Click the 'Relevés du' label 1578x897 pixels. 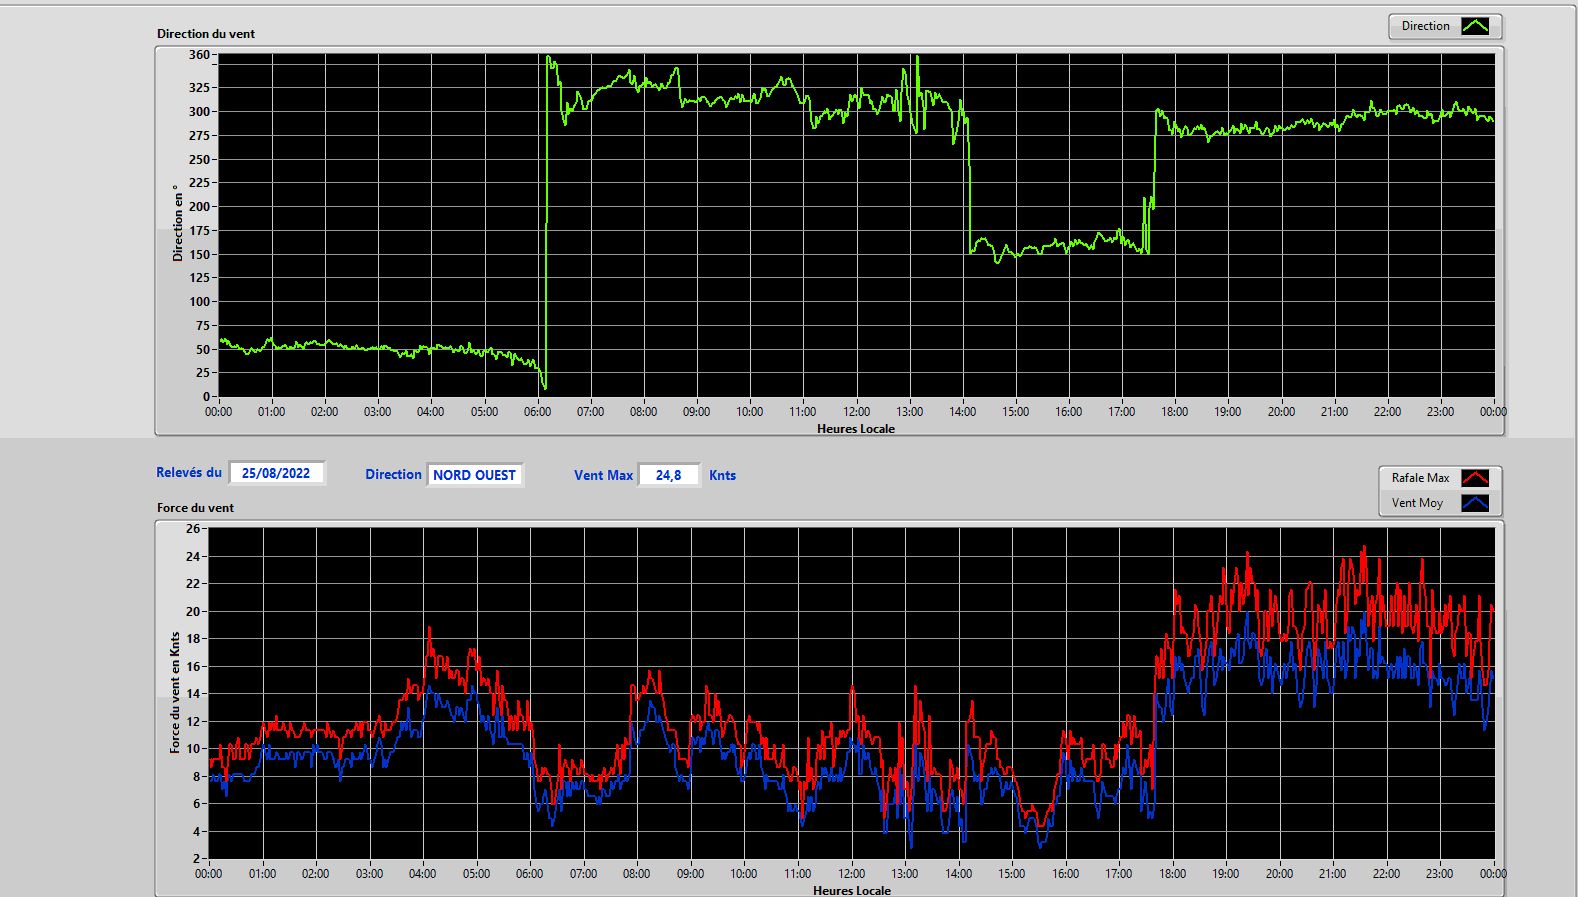point(189,472)
